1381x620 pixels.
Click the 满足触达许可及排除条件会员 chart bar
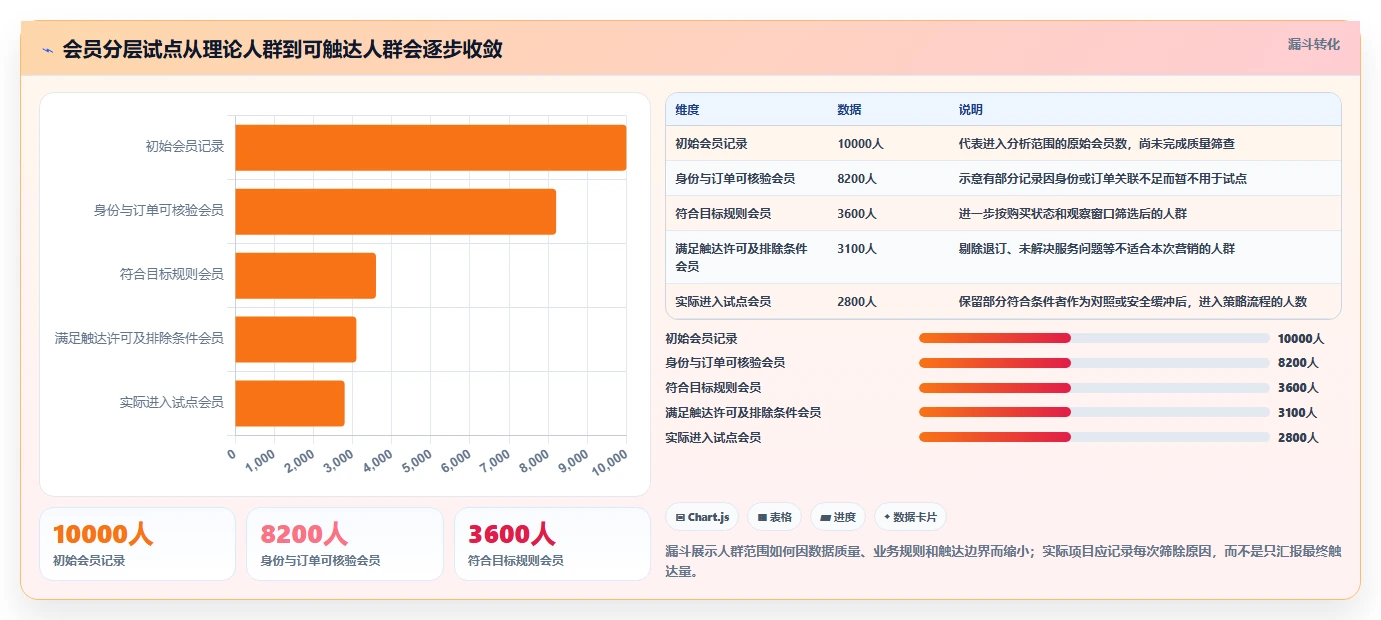[296, 339]
